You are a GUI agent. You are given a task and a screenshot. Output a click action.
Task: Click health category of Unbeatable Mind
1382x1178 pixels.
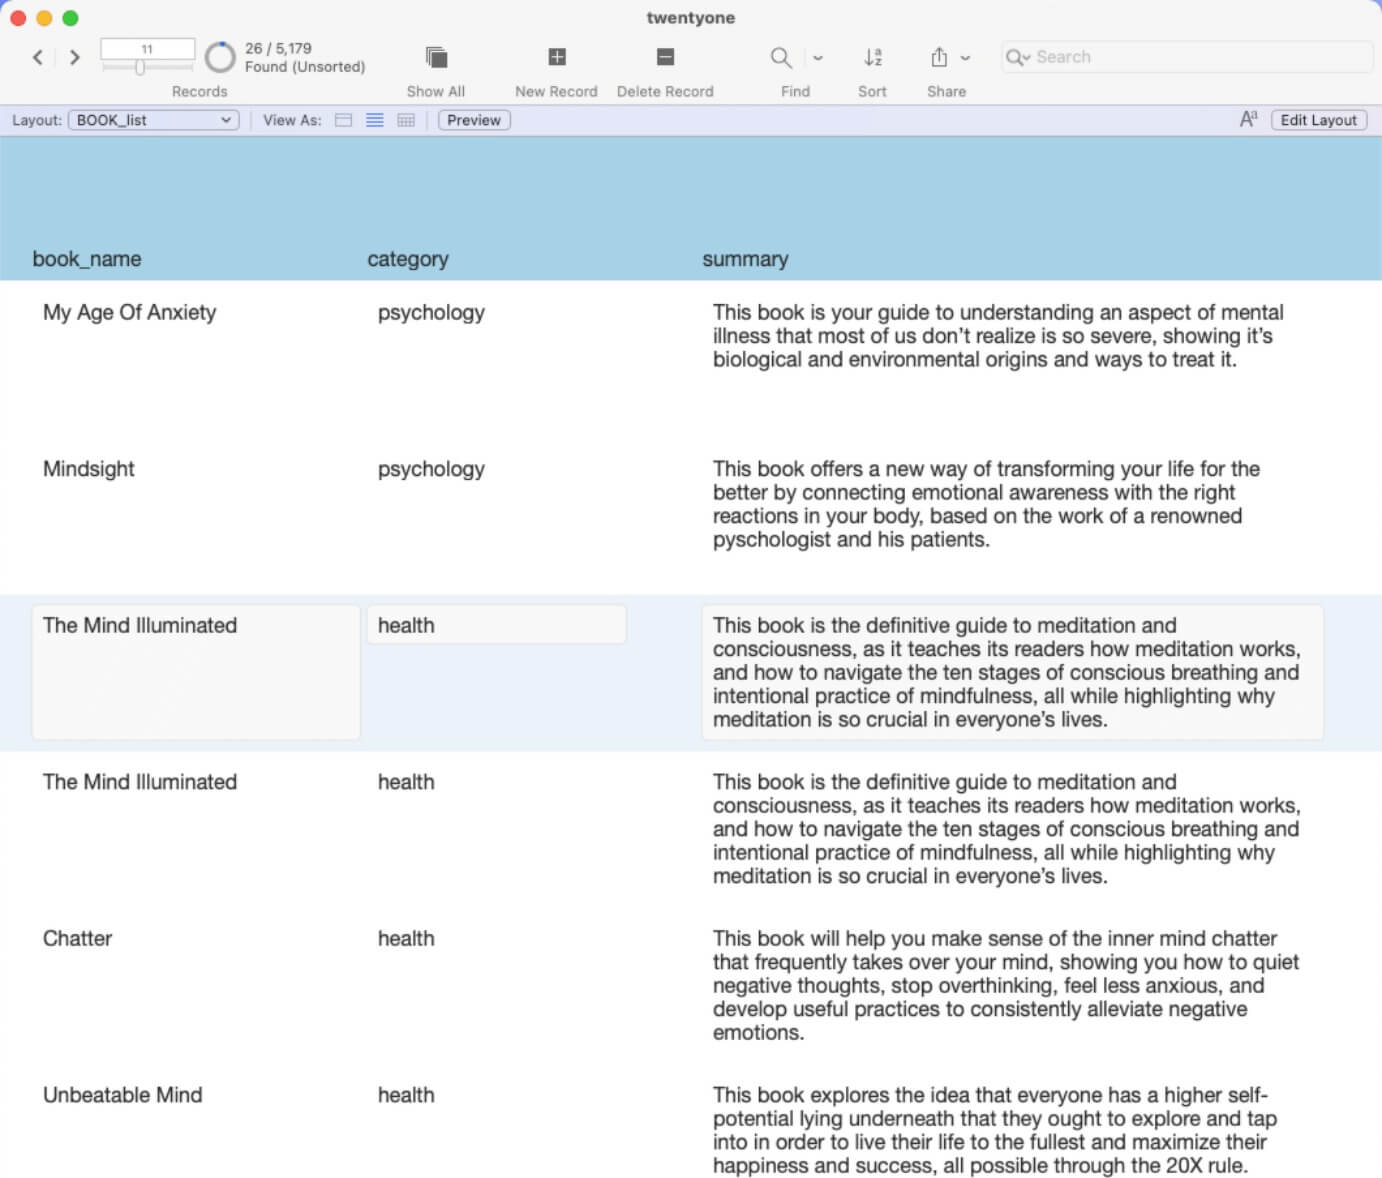406,1095
